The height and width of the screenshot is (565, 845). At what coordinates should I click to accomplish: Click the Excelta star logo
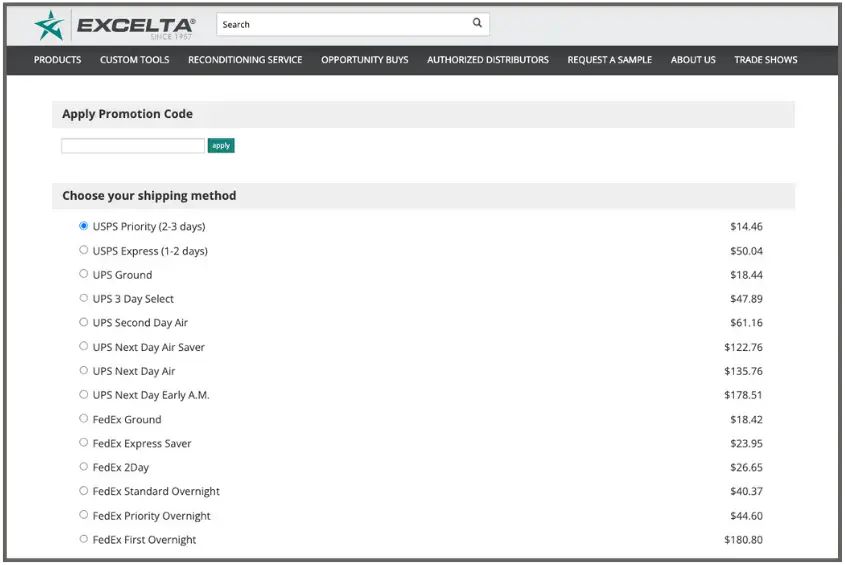pos(50,25)
